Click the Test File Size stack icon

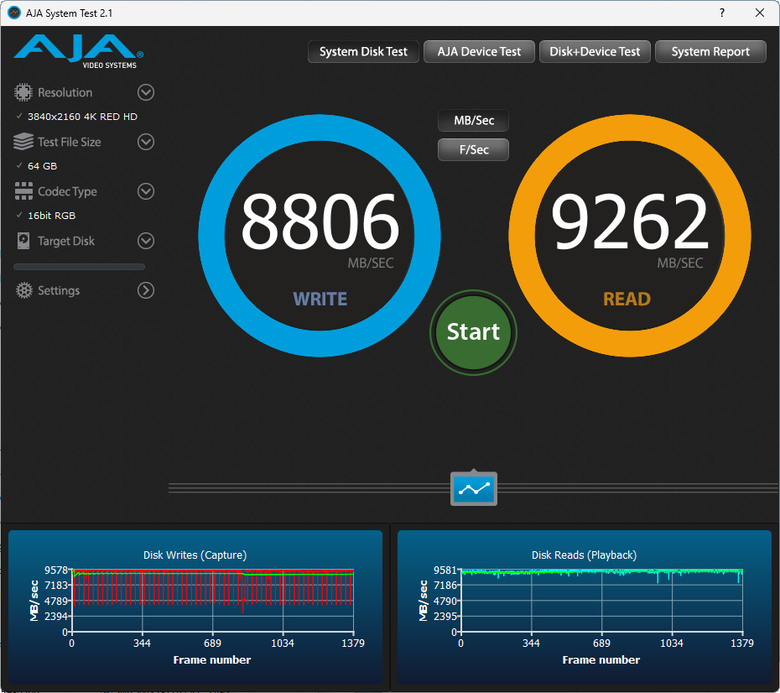coord(23,142)
